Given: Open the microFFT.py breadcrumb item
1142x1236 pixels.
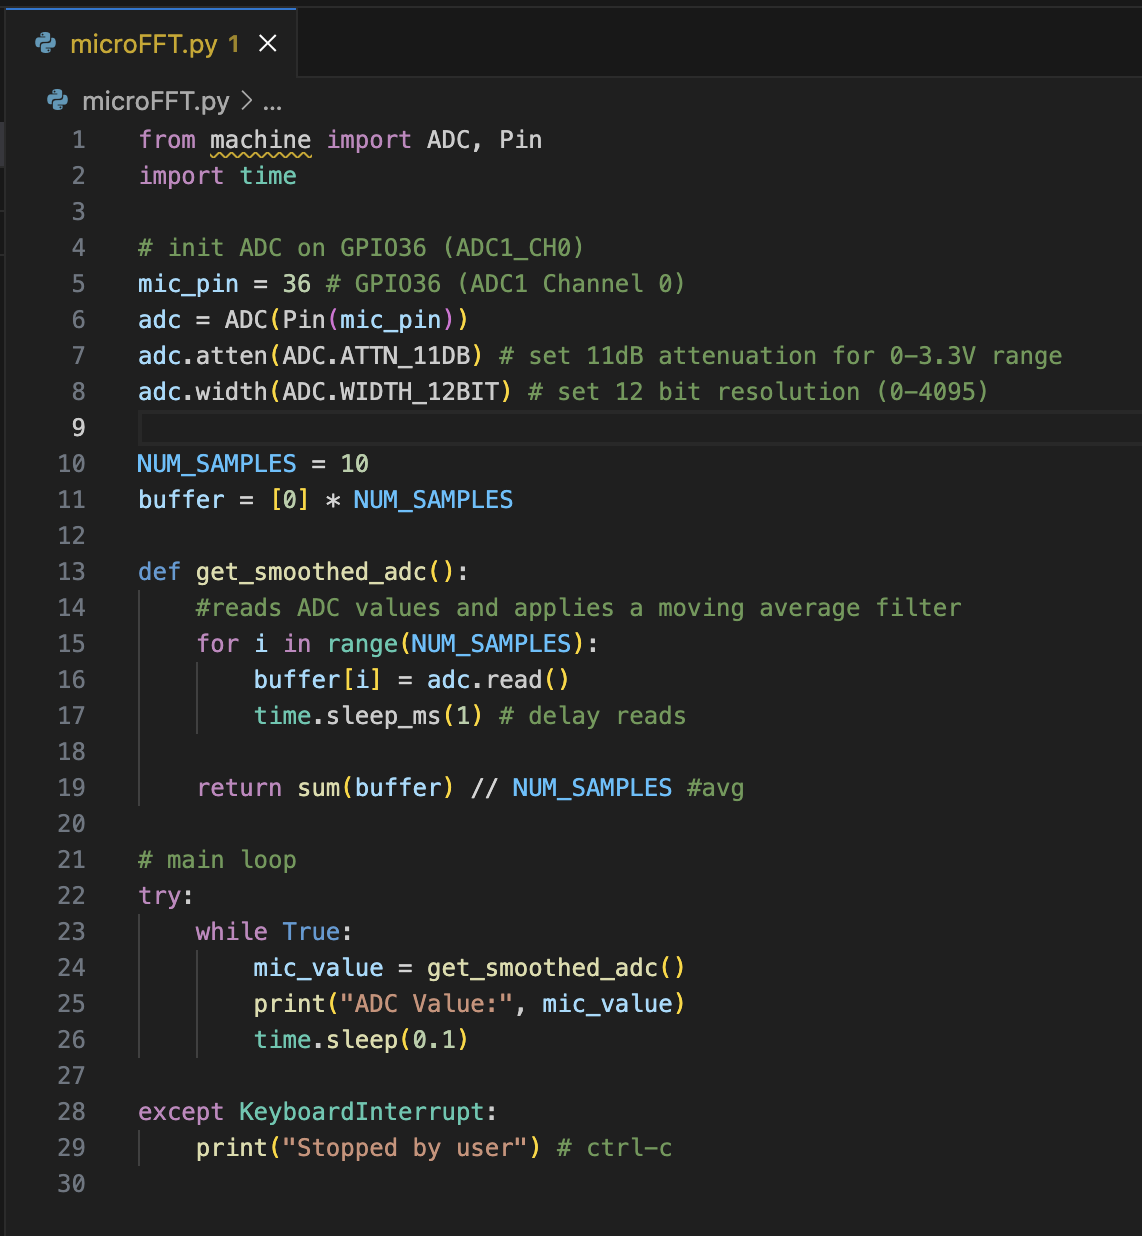Looking at the screenshot, I should [155, 101].
